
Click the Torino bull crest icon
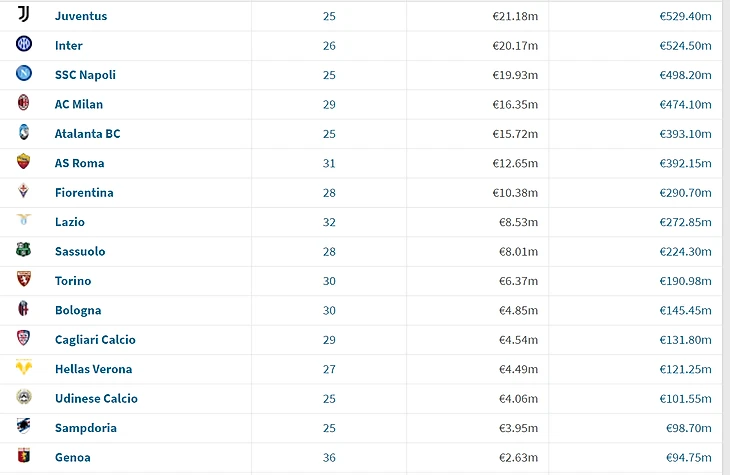24,280
